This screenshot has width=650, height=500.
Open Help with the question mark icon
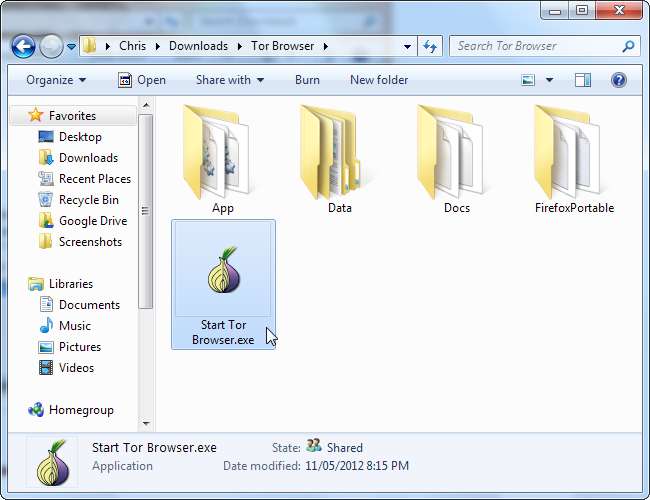tap(618, 80)
